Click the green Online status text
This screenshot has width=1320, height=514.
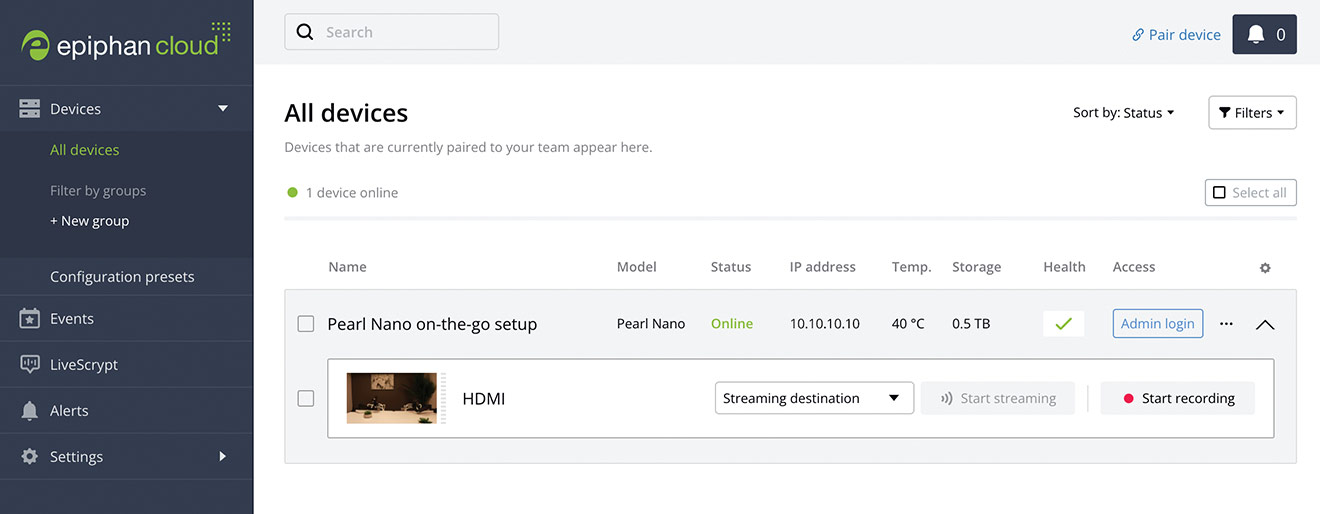[x=732, y=324]
